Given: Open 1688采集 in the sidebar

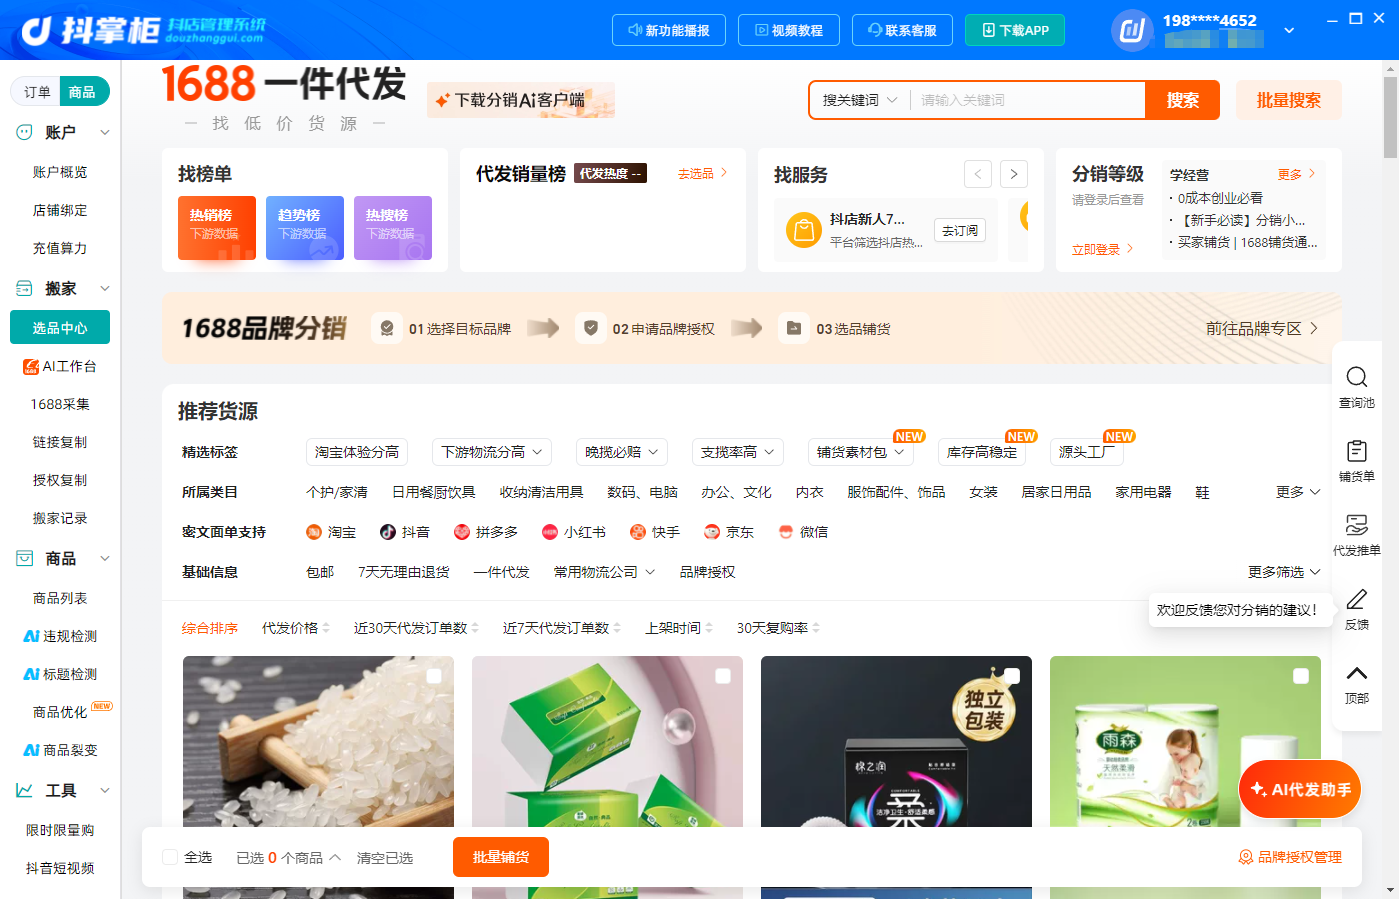Looking at the screenshot, I should (60, 404).
